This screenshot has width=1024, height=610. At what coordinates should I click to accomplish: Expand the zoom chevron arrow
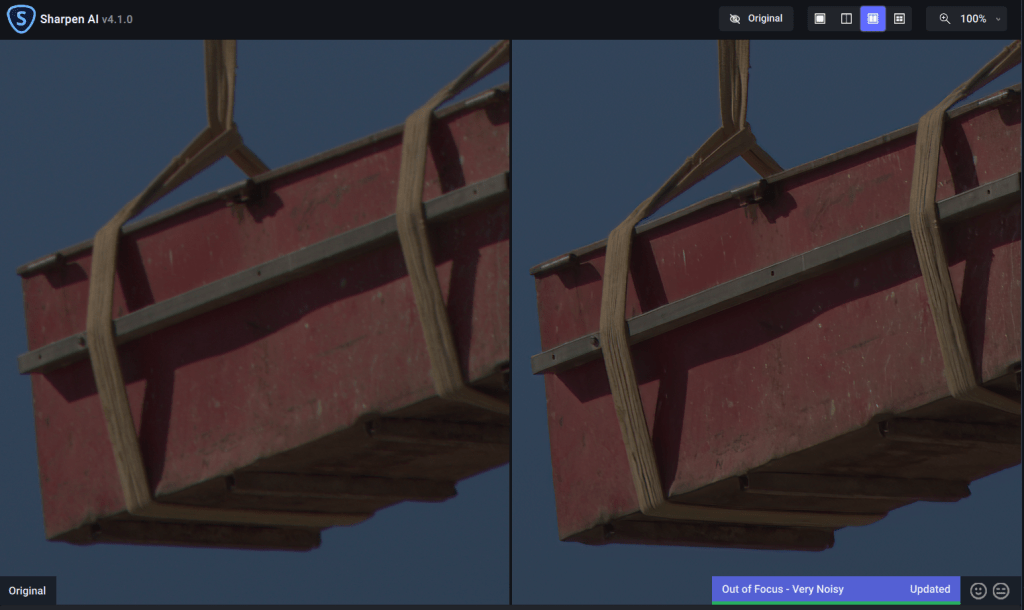pos(998,19)
